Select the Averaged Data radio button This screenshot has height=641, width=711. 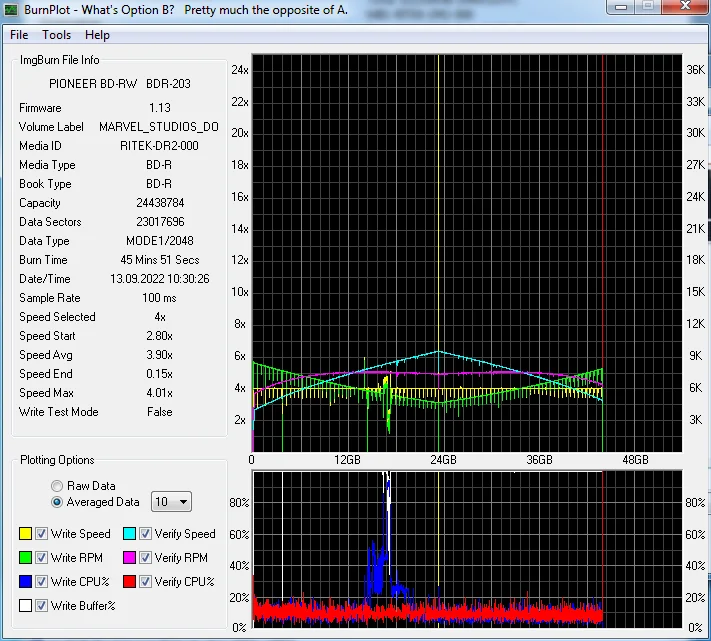coord(57,502)
